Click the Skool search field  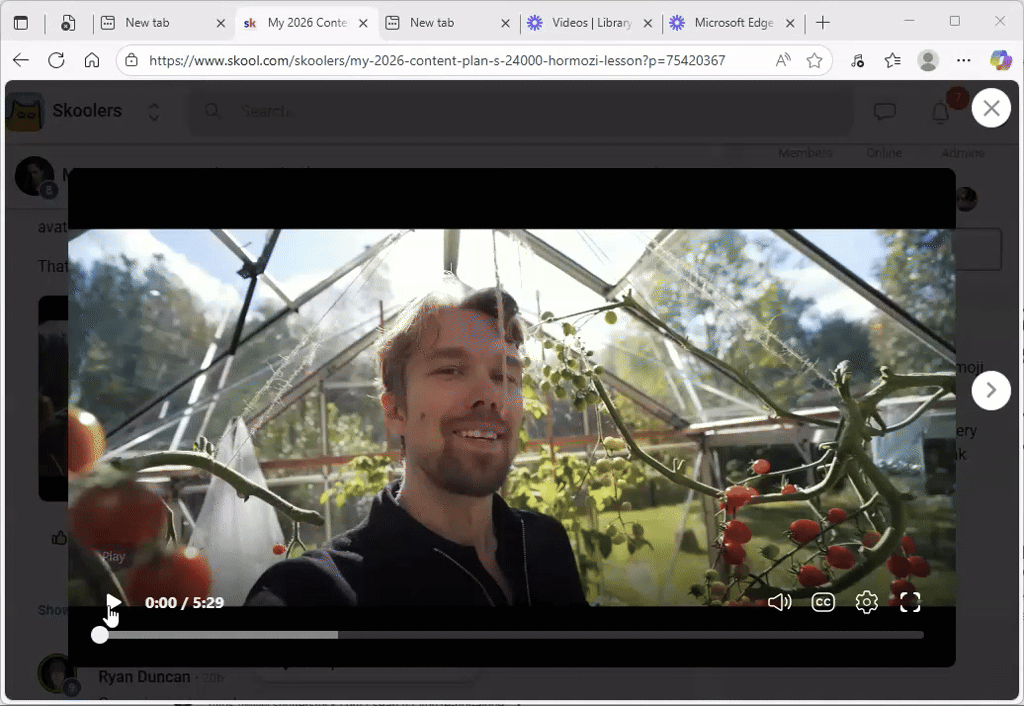point(521,112)
